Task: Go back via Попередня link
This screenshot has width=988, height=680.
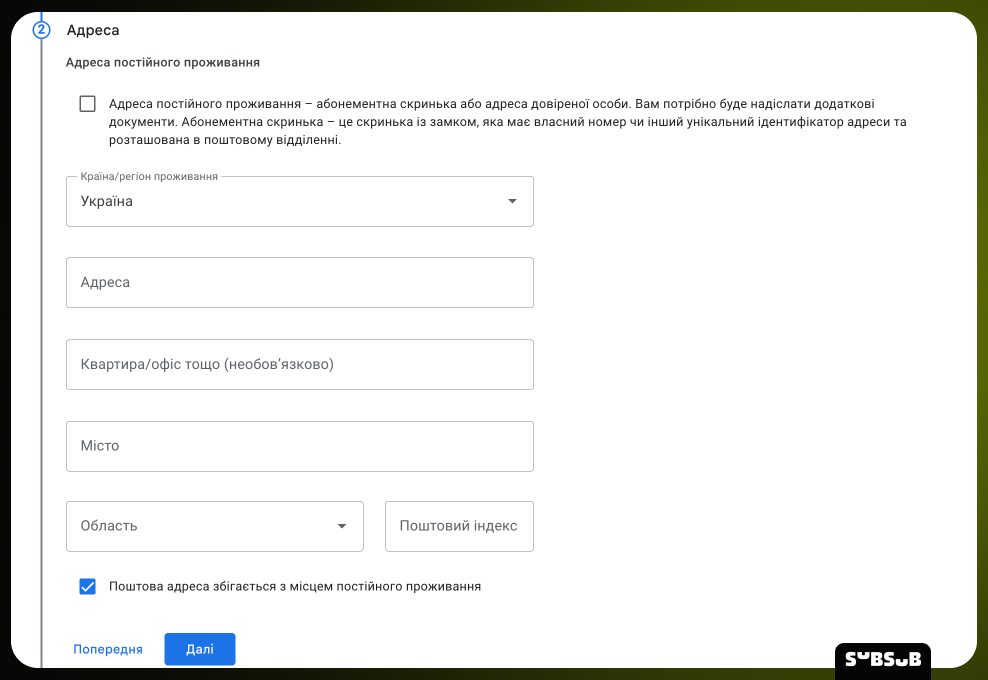Action: point(108,649)
